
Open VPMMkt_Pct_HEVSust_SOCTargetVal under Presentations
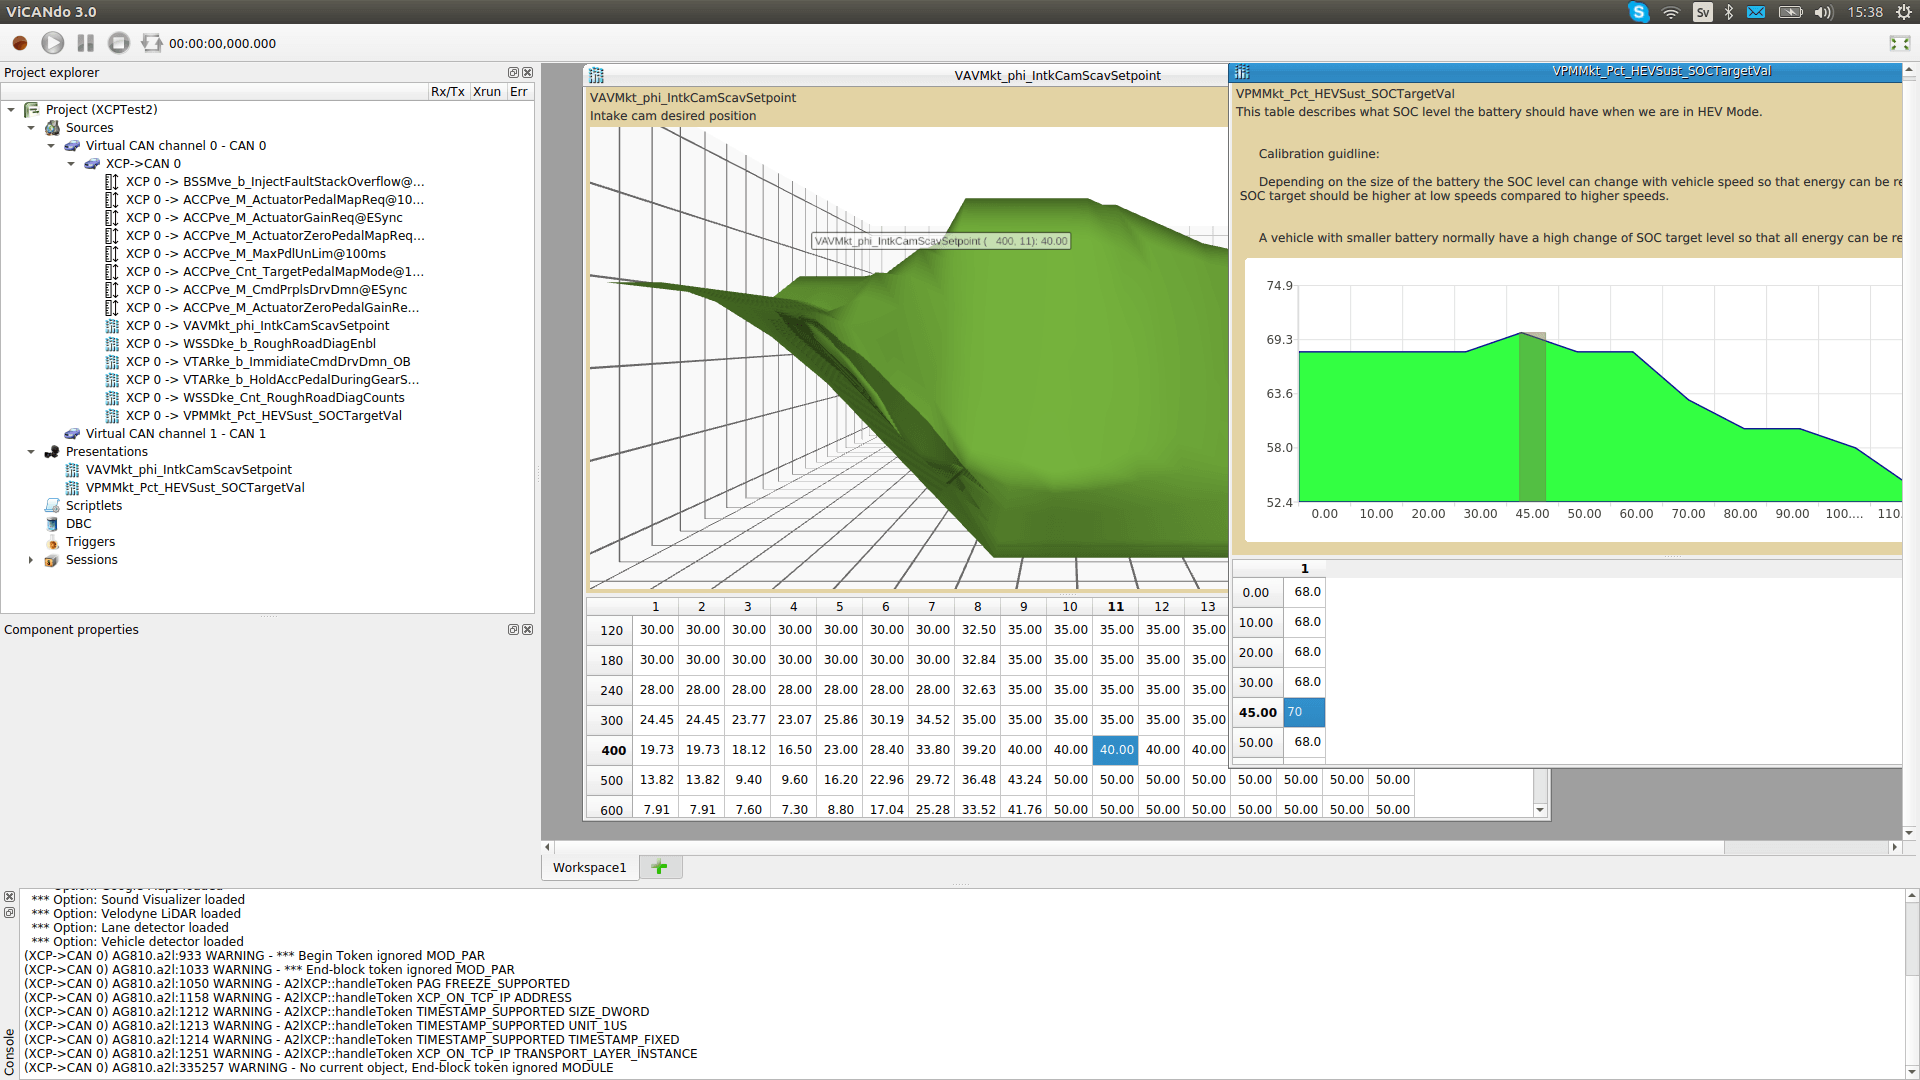(195, 488)
